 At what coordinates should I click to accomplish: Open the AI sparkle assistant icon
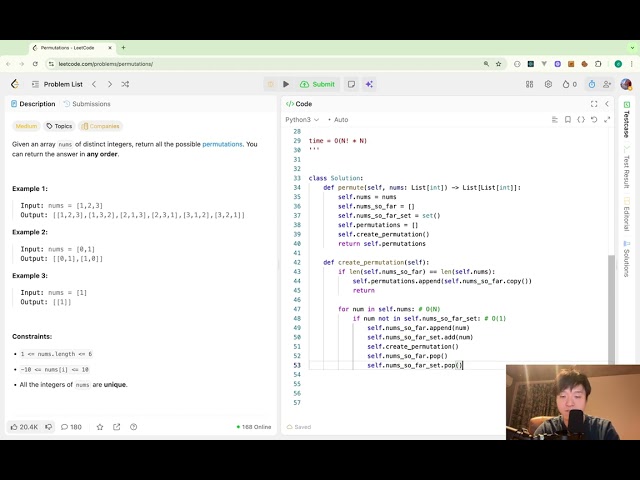(x=369, y=84)
